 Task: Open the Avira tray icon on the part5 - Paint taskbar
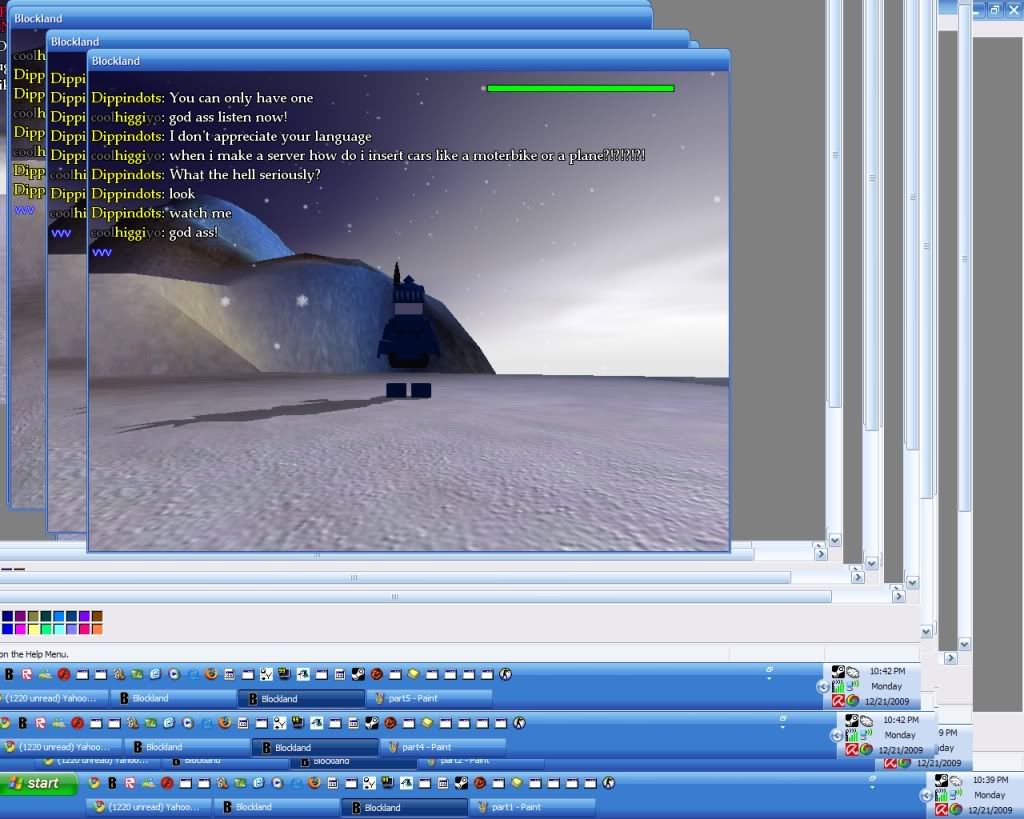tap(838, 701)
